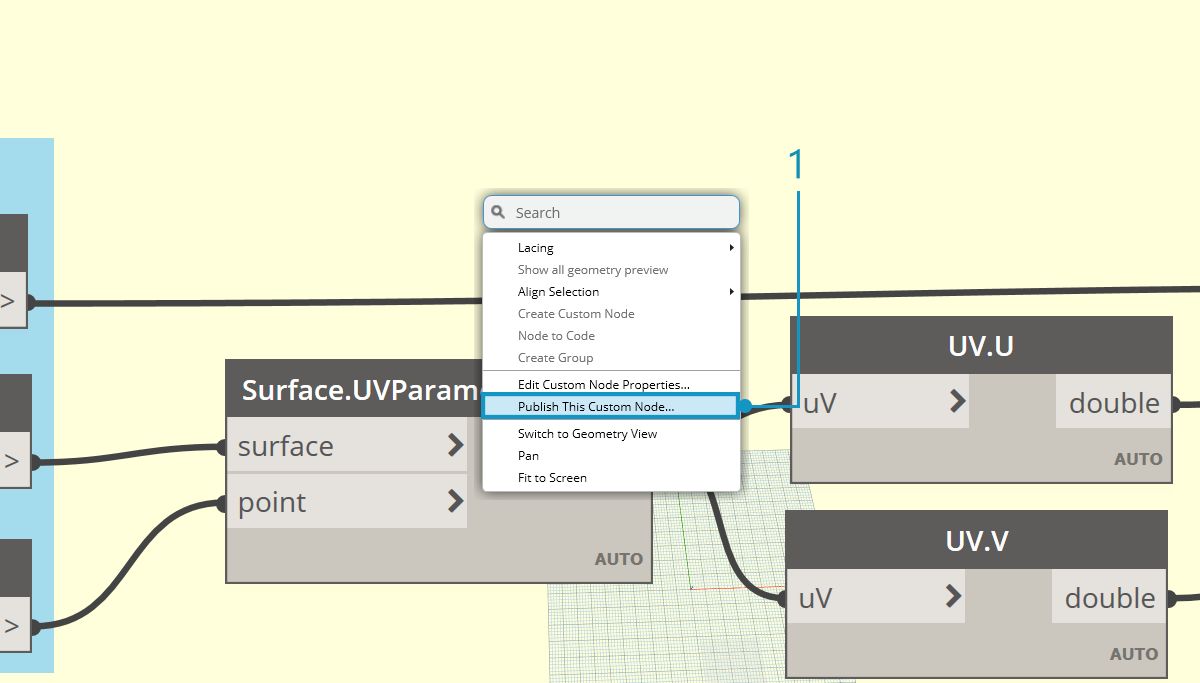The width and height of the screenshot is (1200, 683).
Task: Click inside the Search input field
Action: click(610, 212)
